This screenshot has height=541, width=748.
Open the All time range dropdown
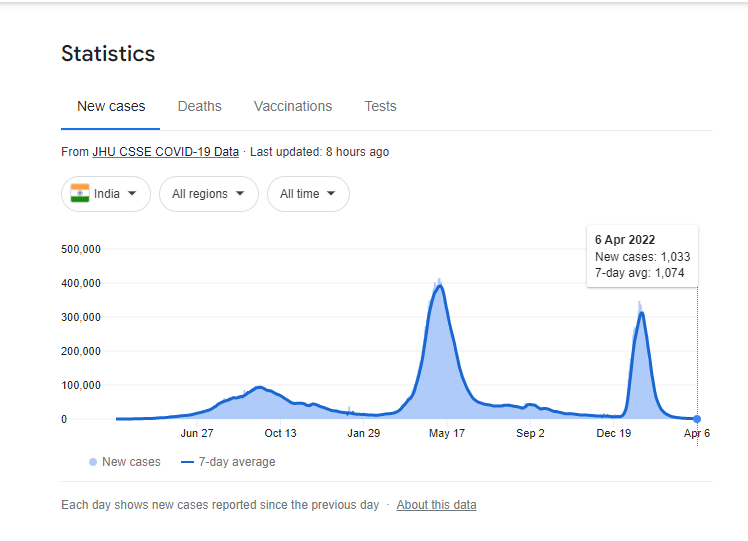point(308,194)
